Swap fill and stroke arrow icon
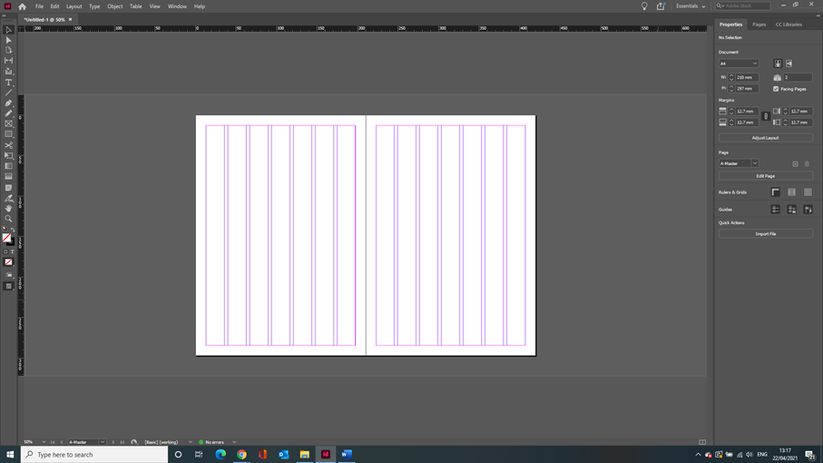This screenshot has height=463, width=823. point(13,230)
